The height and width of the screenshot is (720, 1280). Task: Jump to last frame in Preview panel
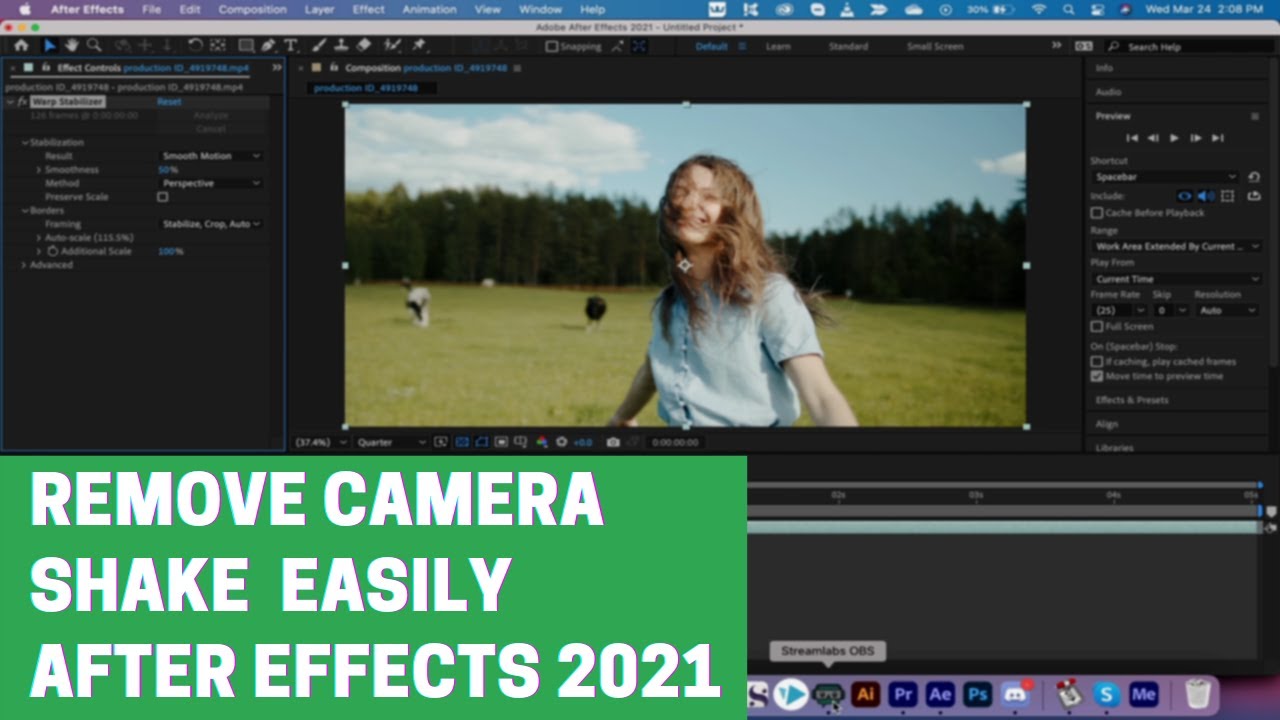coord(1217,138)
